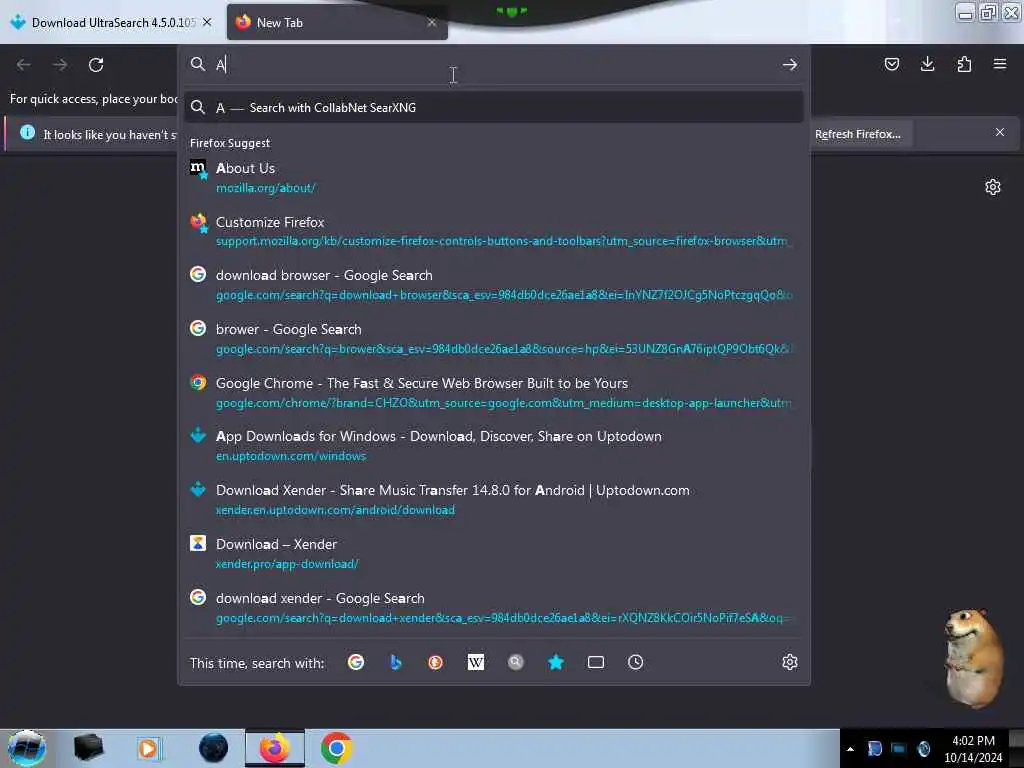
Task: Open the Windows Start button
Action: [x=27, y=748]
